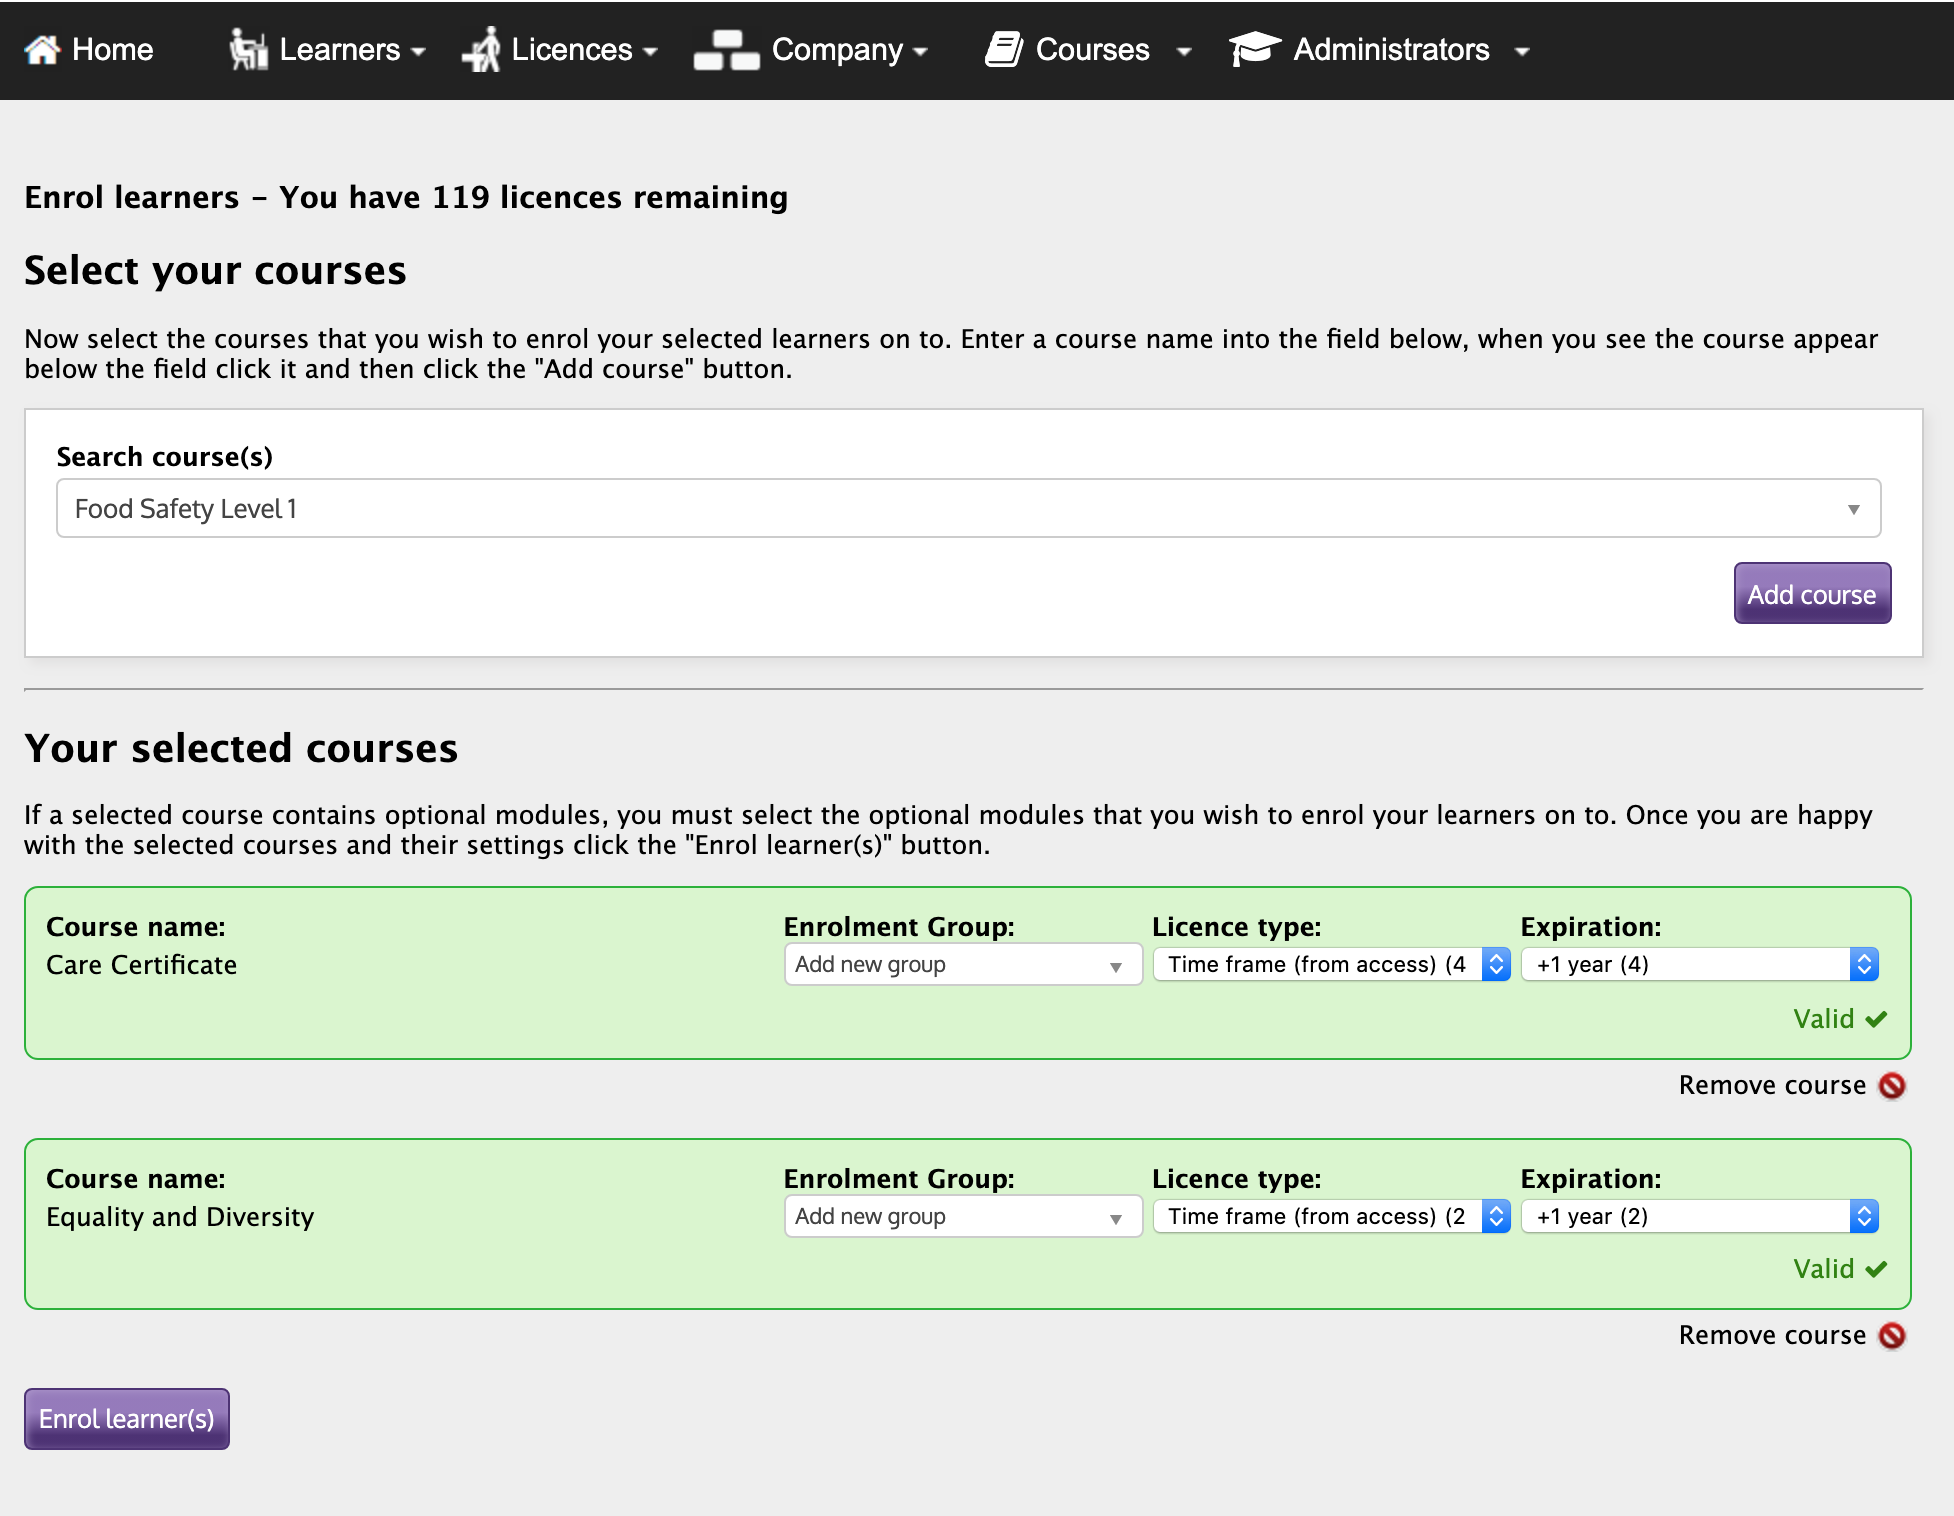
Task: Open Equality and Diversity Expiration selector
Action: tap(1700, 1217)
